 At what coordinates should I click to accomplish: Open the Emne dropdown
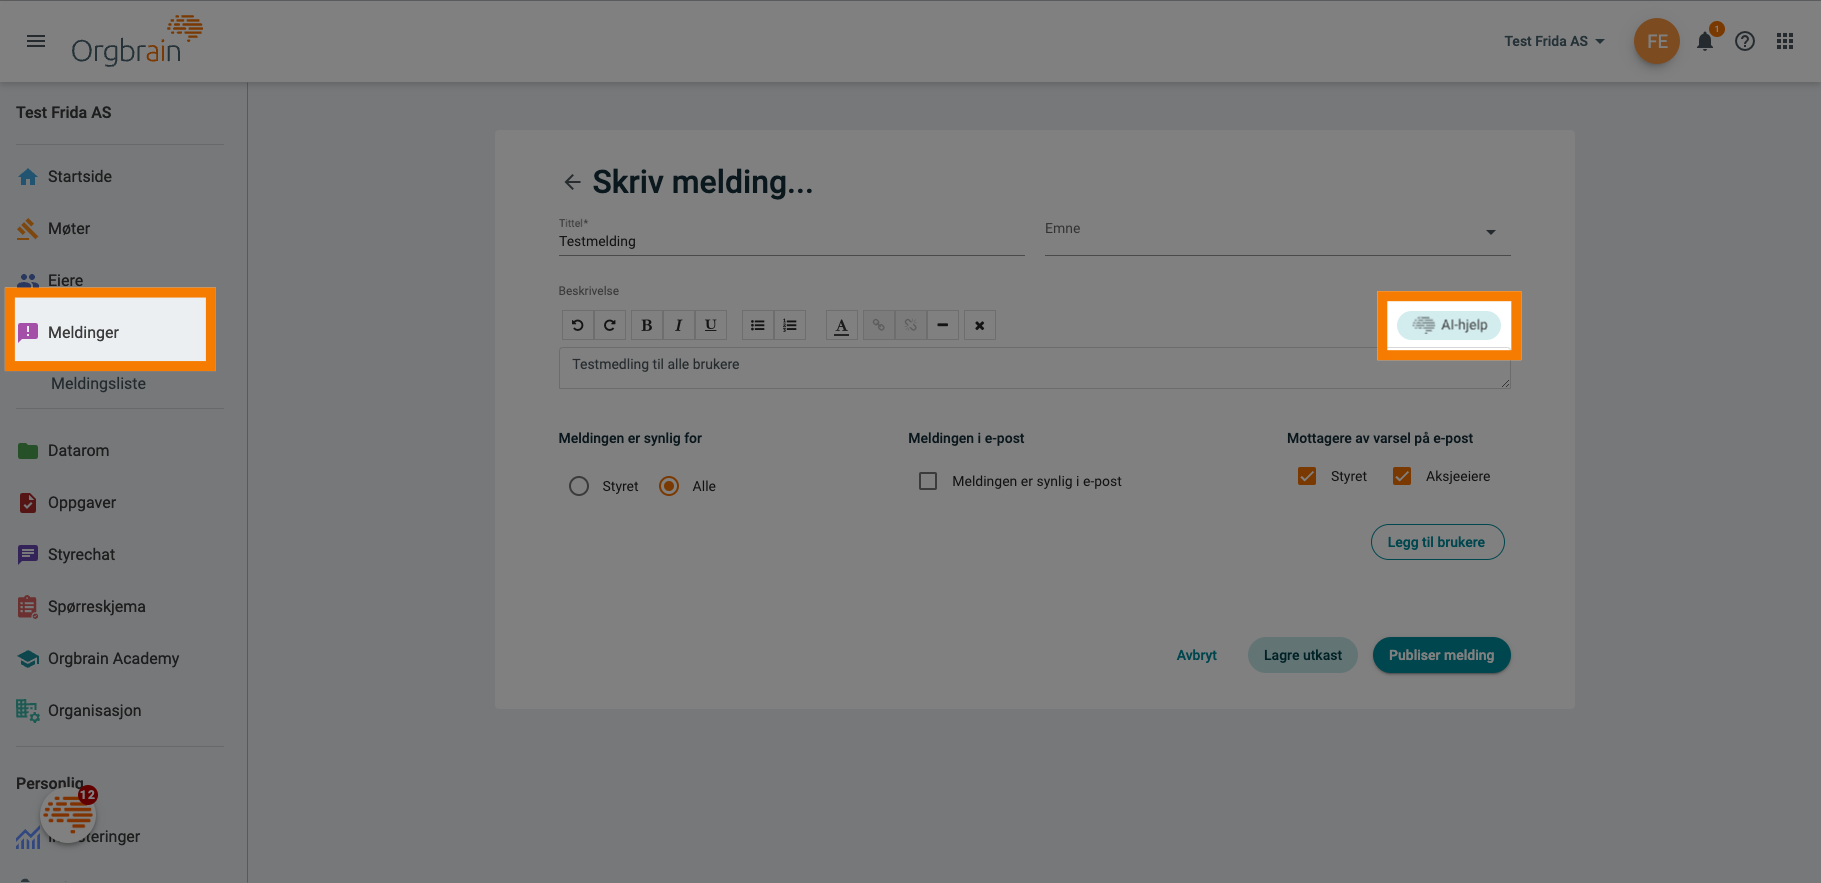(x=1277, y=232)
